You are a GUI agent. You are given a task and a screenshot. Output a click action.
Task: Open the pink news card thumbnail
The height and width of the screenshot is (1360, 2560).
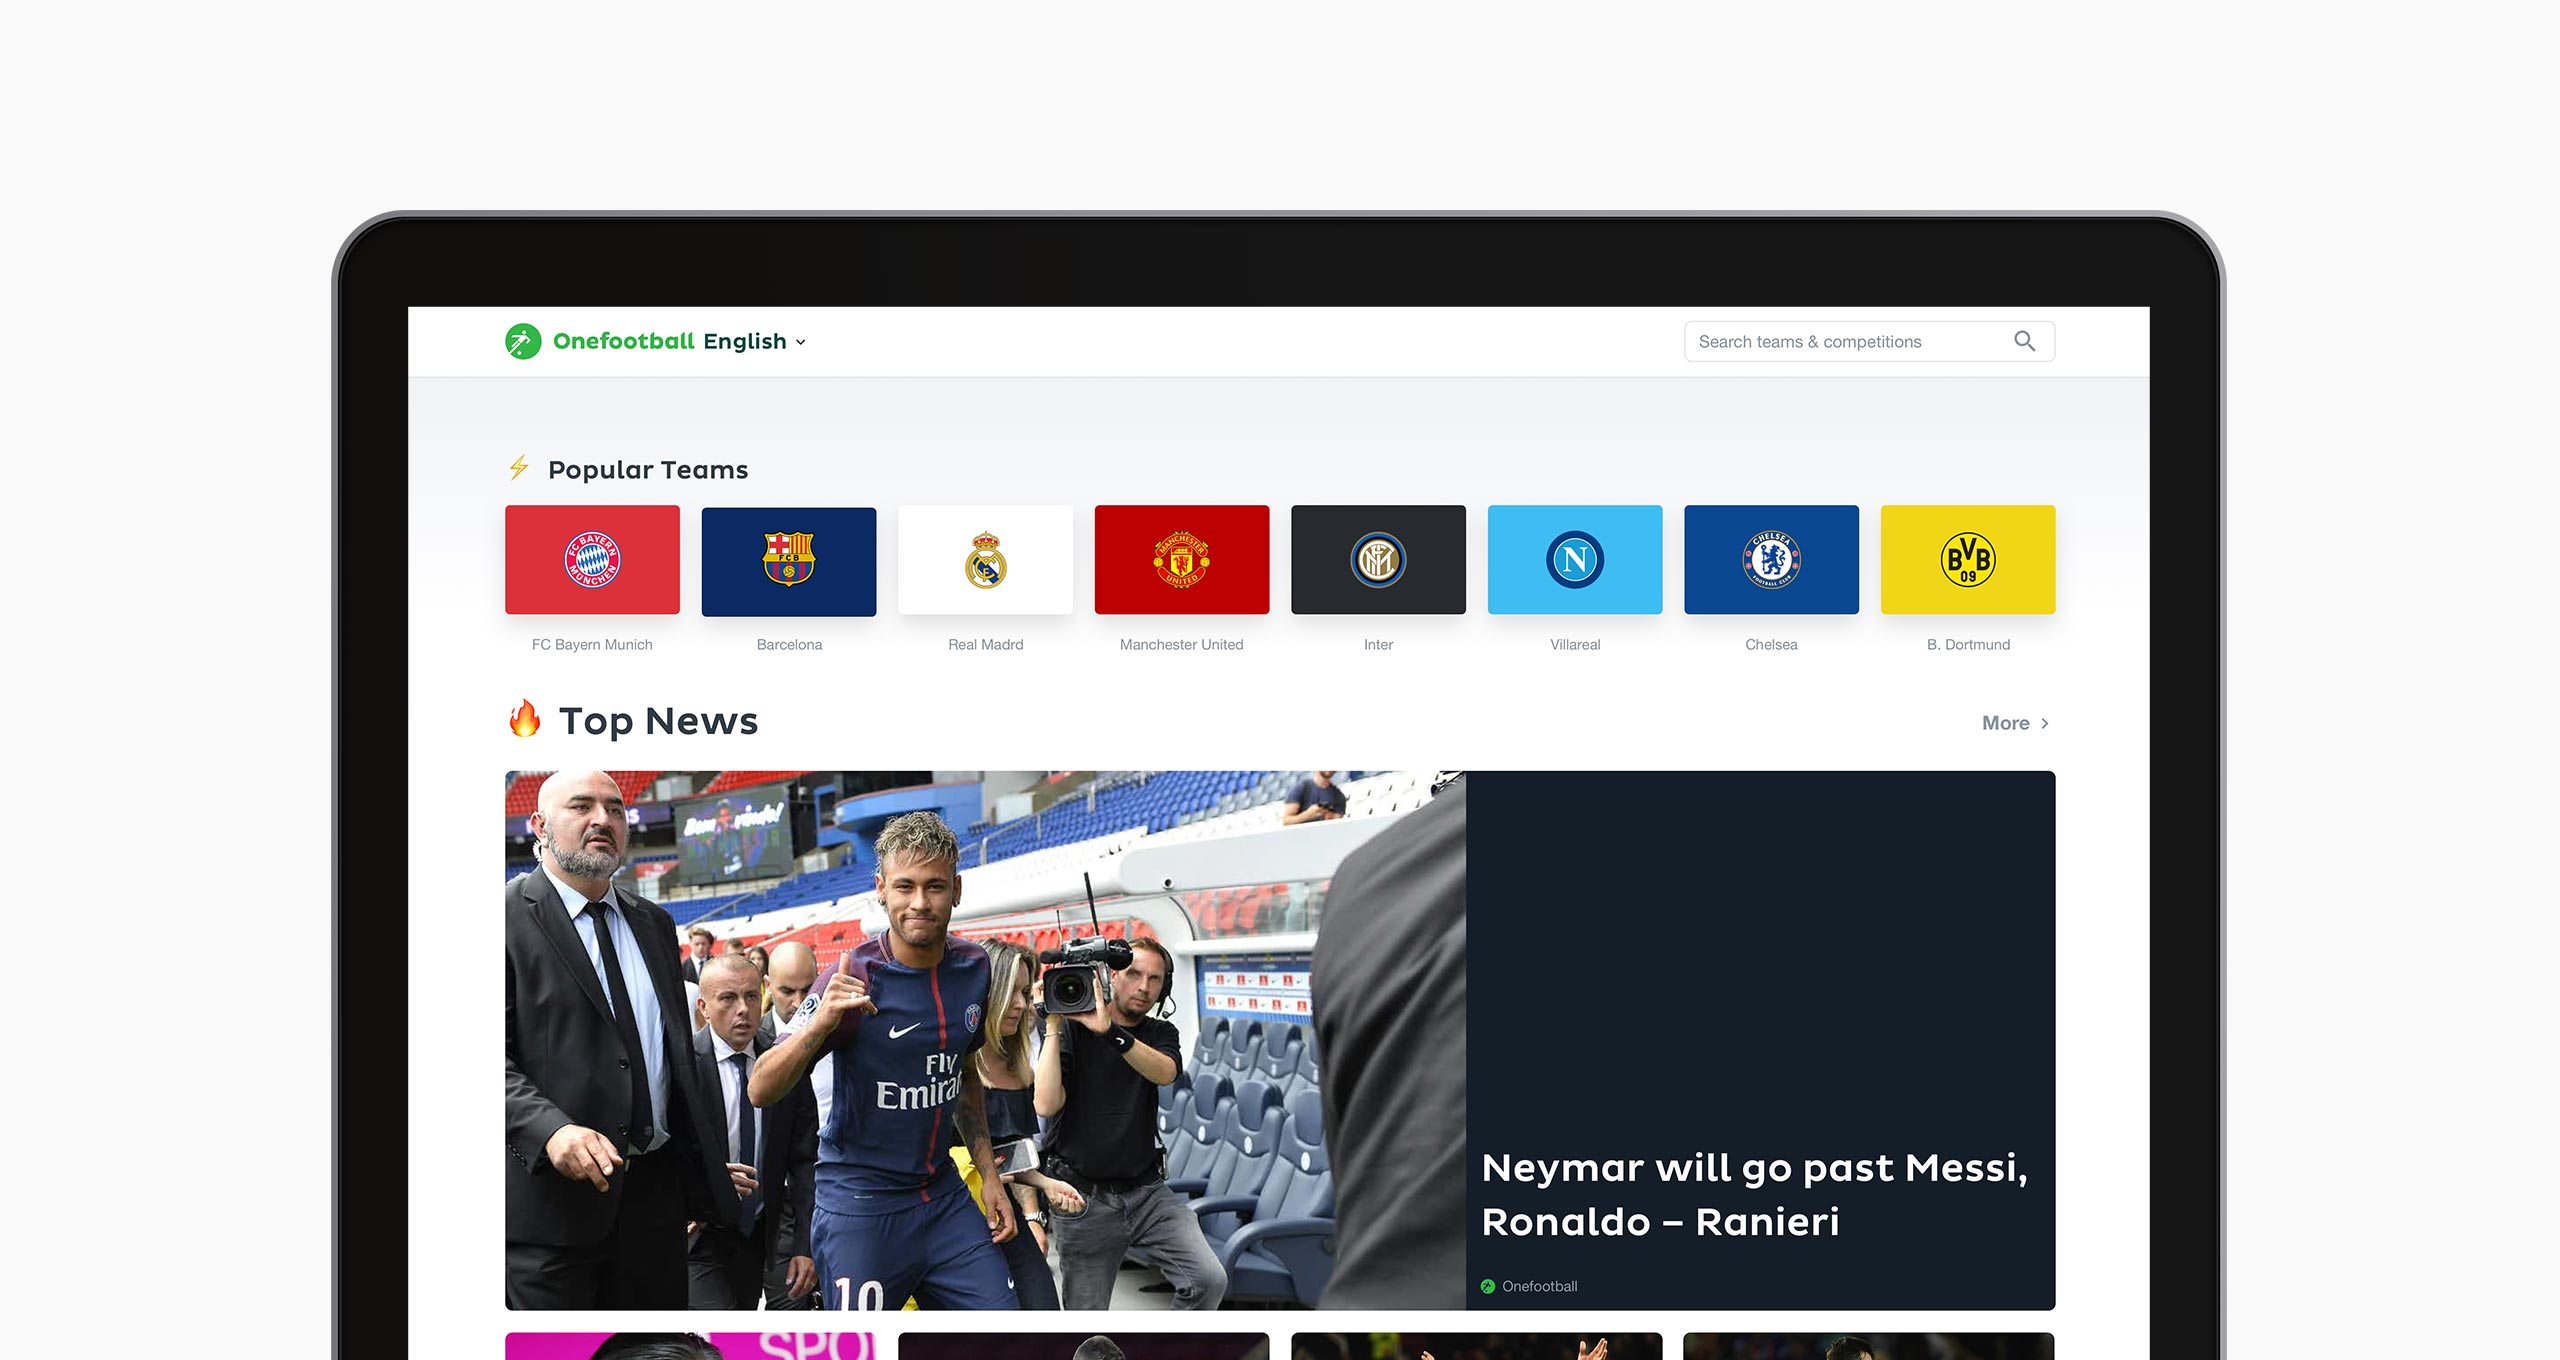690,1346
